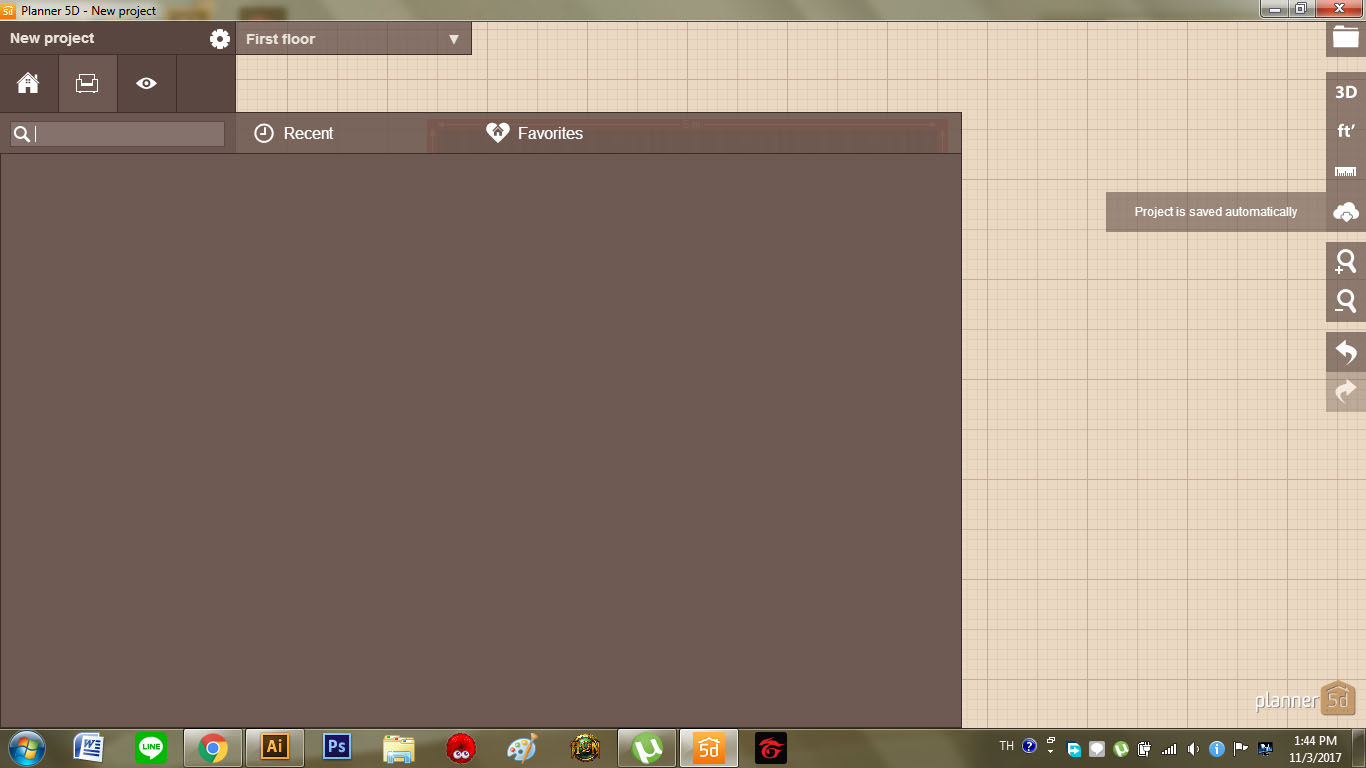Click 'Project is saved automatically' tooltip
Screen dimensions: 1366x768
click(1216, 212)
